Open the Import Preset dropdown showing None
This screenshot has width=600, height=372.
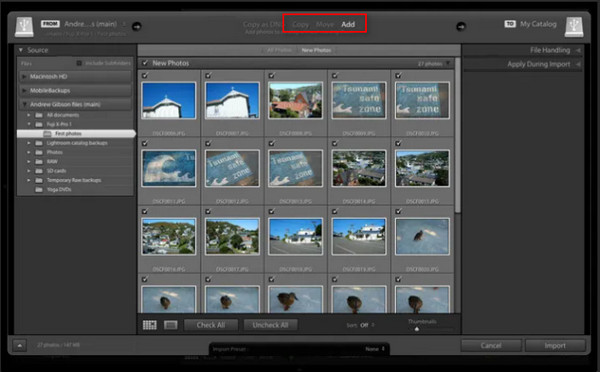pos(375,349)
